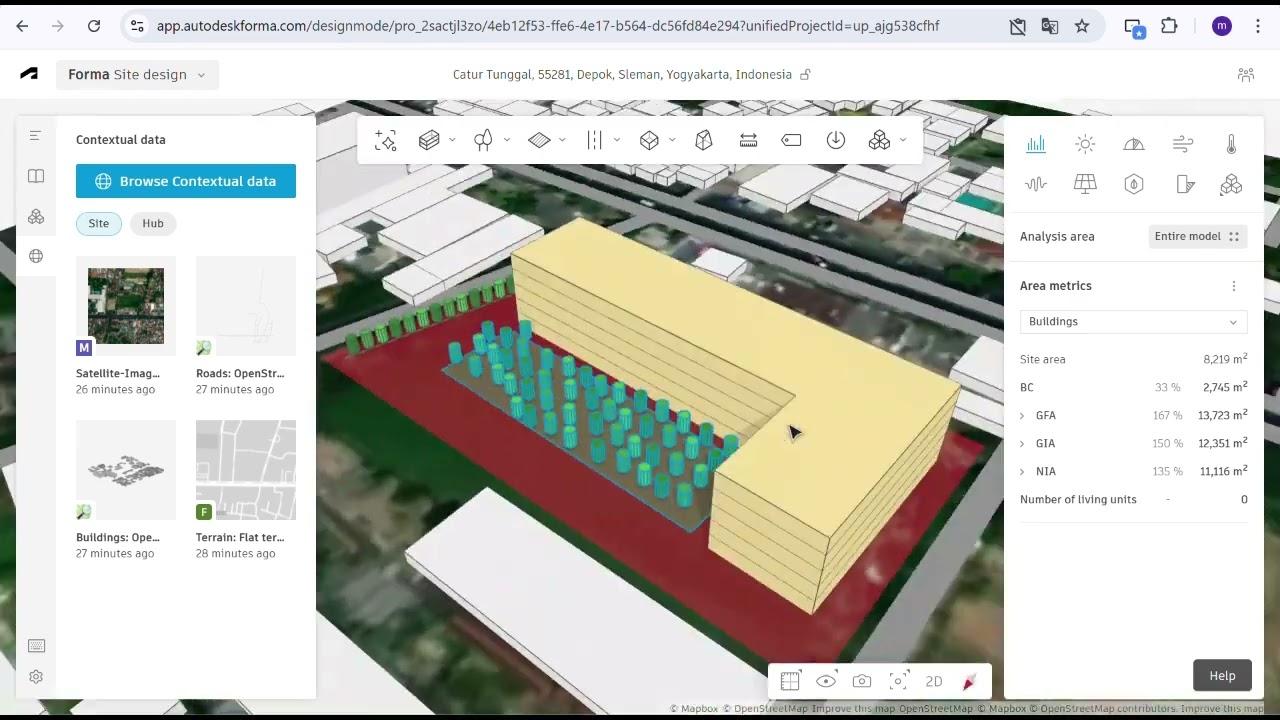Open keyboard shortcuts icon in sidebar
Screen dimensions: 1280x720
36,646
